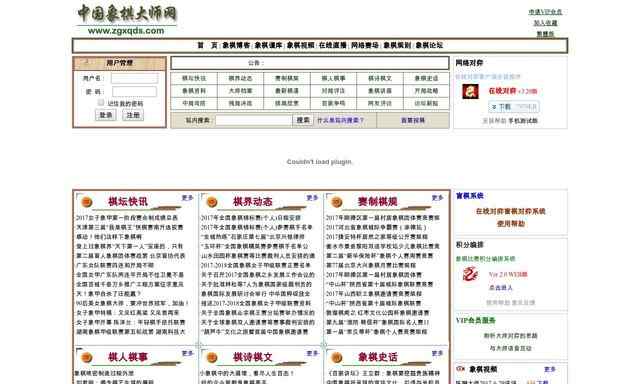Open 象棋谱库 in the nav bar
Image resolution: width=640 pixels, height=384 pixels.
[268, 45]
